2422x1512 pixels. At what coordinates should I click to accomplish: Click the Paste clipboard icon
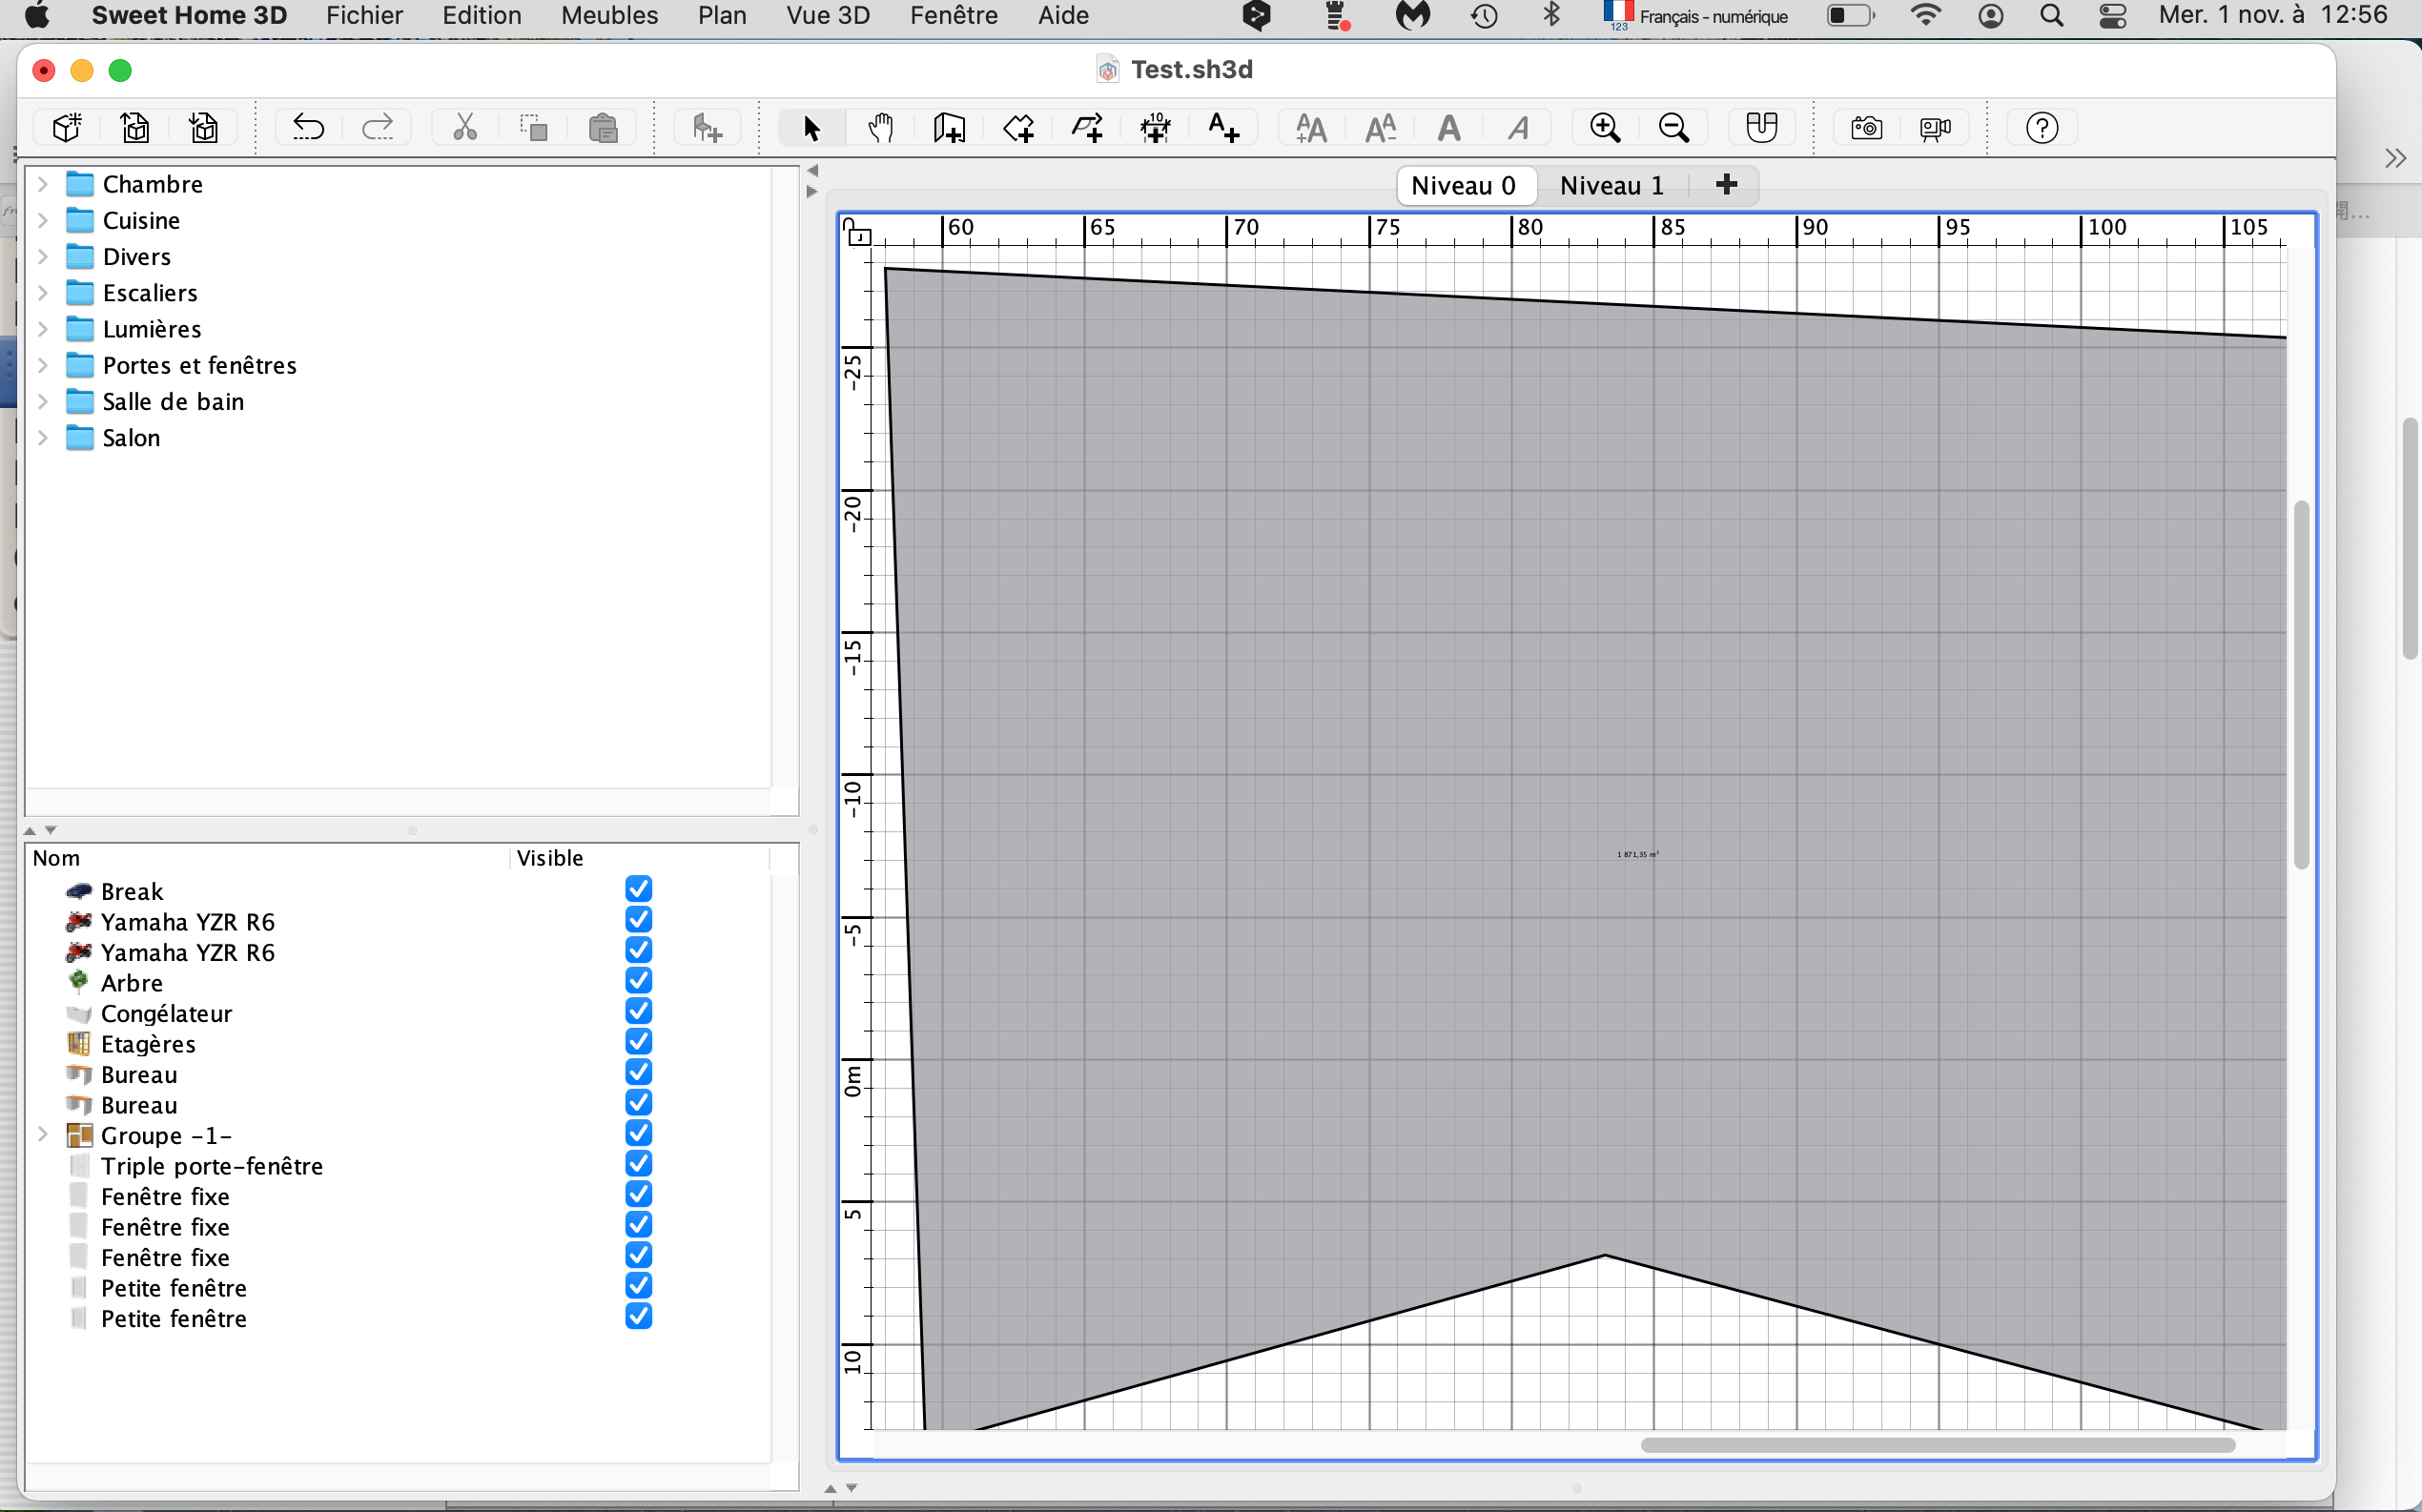pos(603,128)
